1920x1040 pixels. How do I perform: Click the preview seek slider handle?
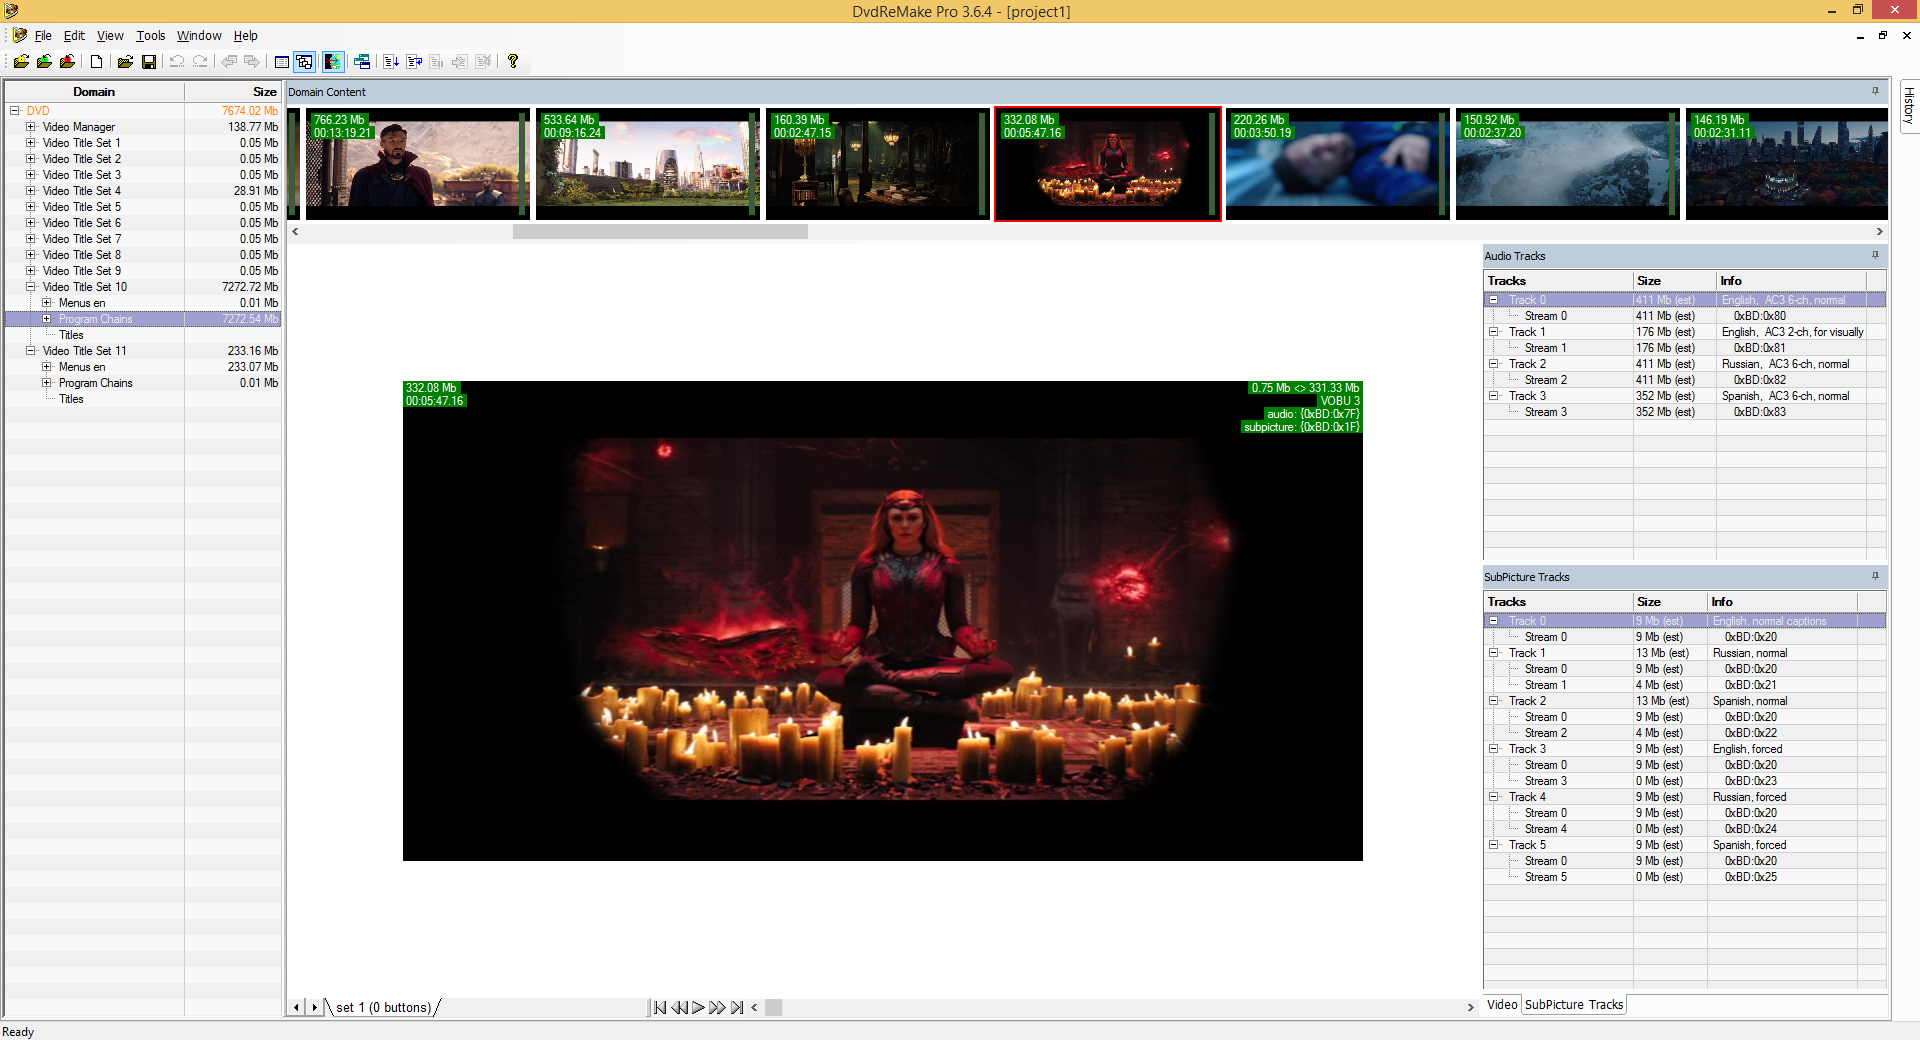coord(773,1007)
